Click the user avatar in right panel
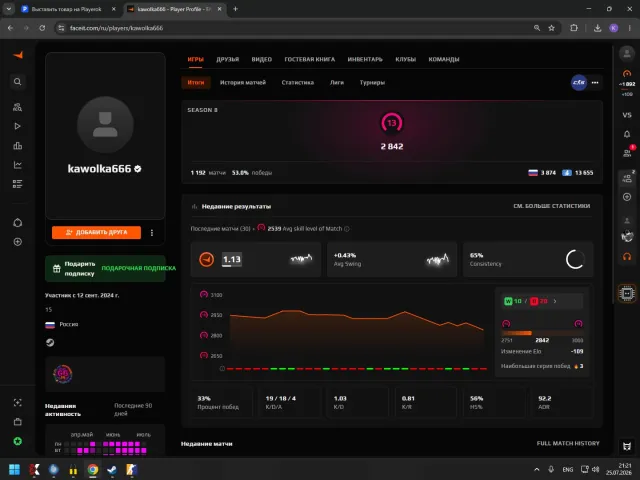Viewport: 640px width, 480px height. coord(627,53)
